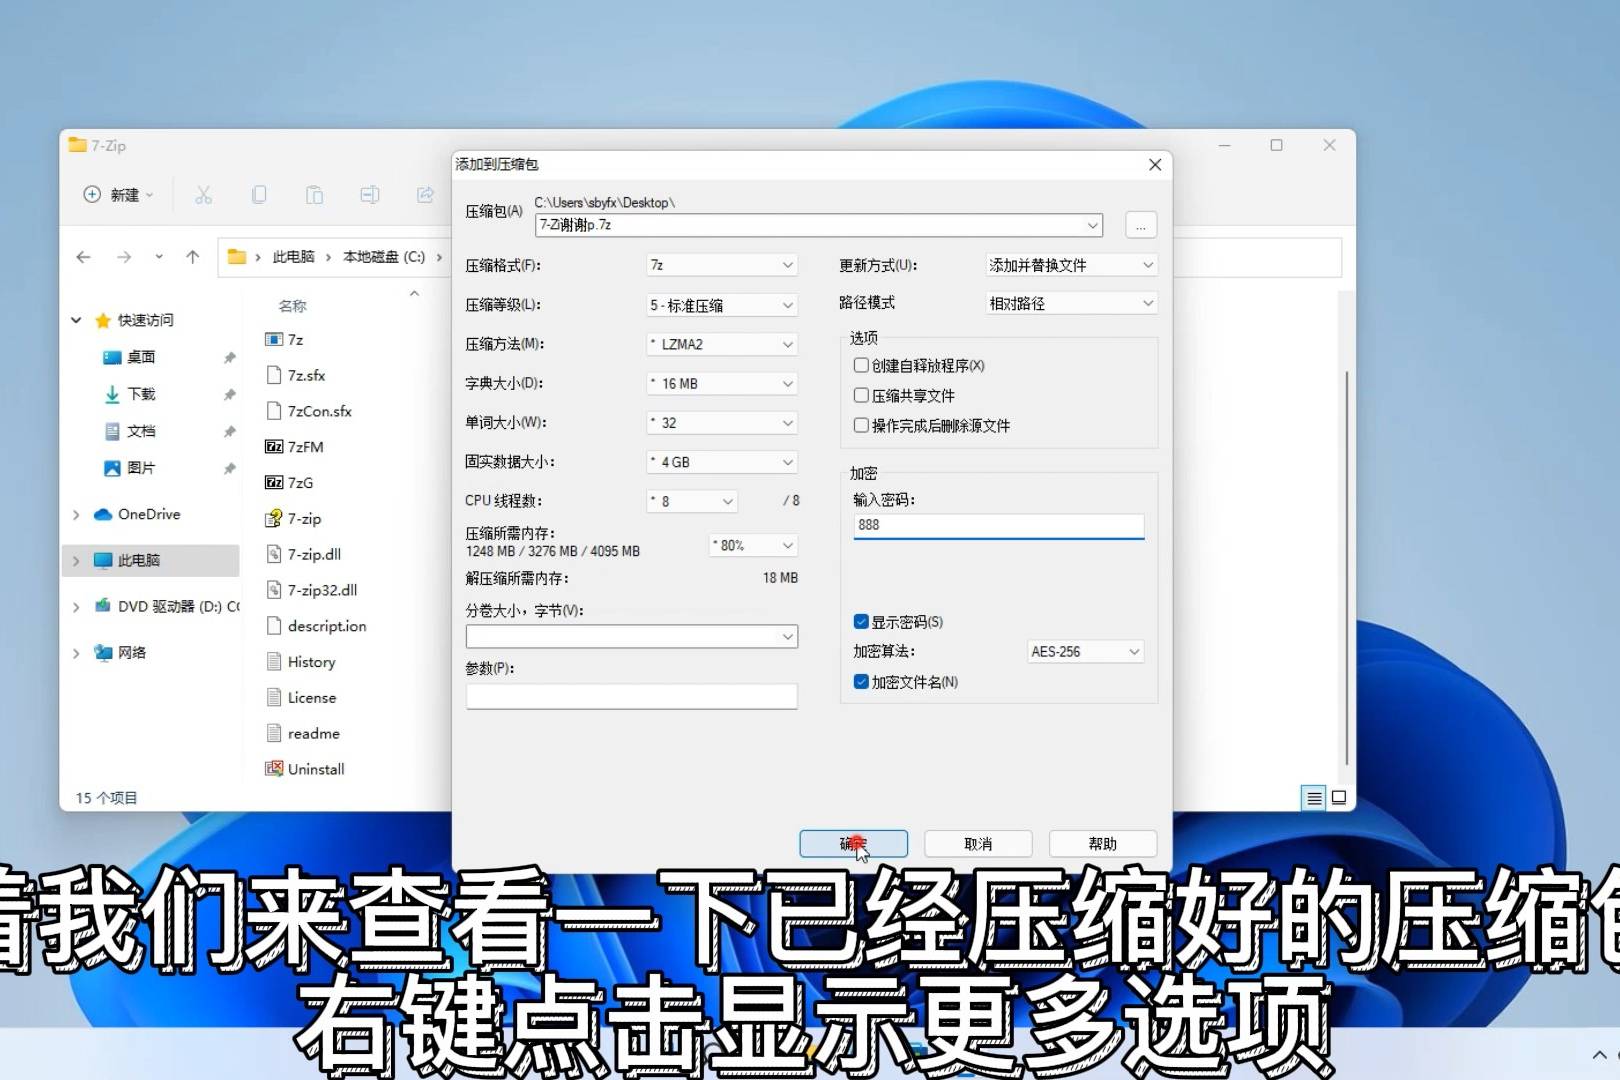This screenshot has height=1080, width=1620.
Task: Click the 帮助 button
Action: (1103, 844)
